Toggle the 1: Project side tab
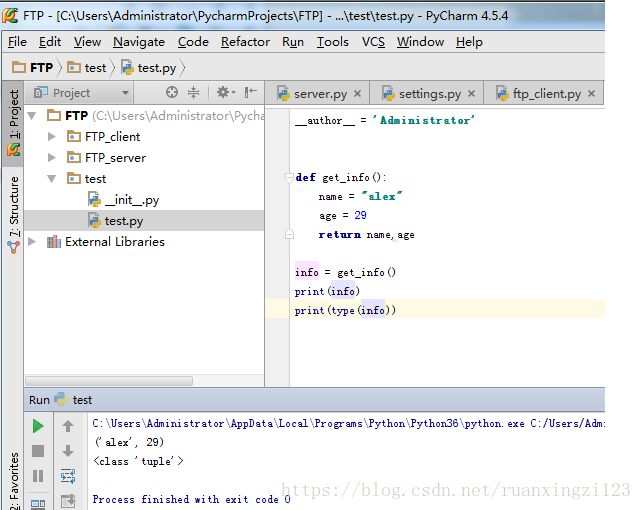642x510 pixels. tap(13, 123)
